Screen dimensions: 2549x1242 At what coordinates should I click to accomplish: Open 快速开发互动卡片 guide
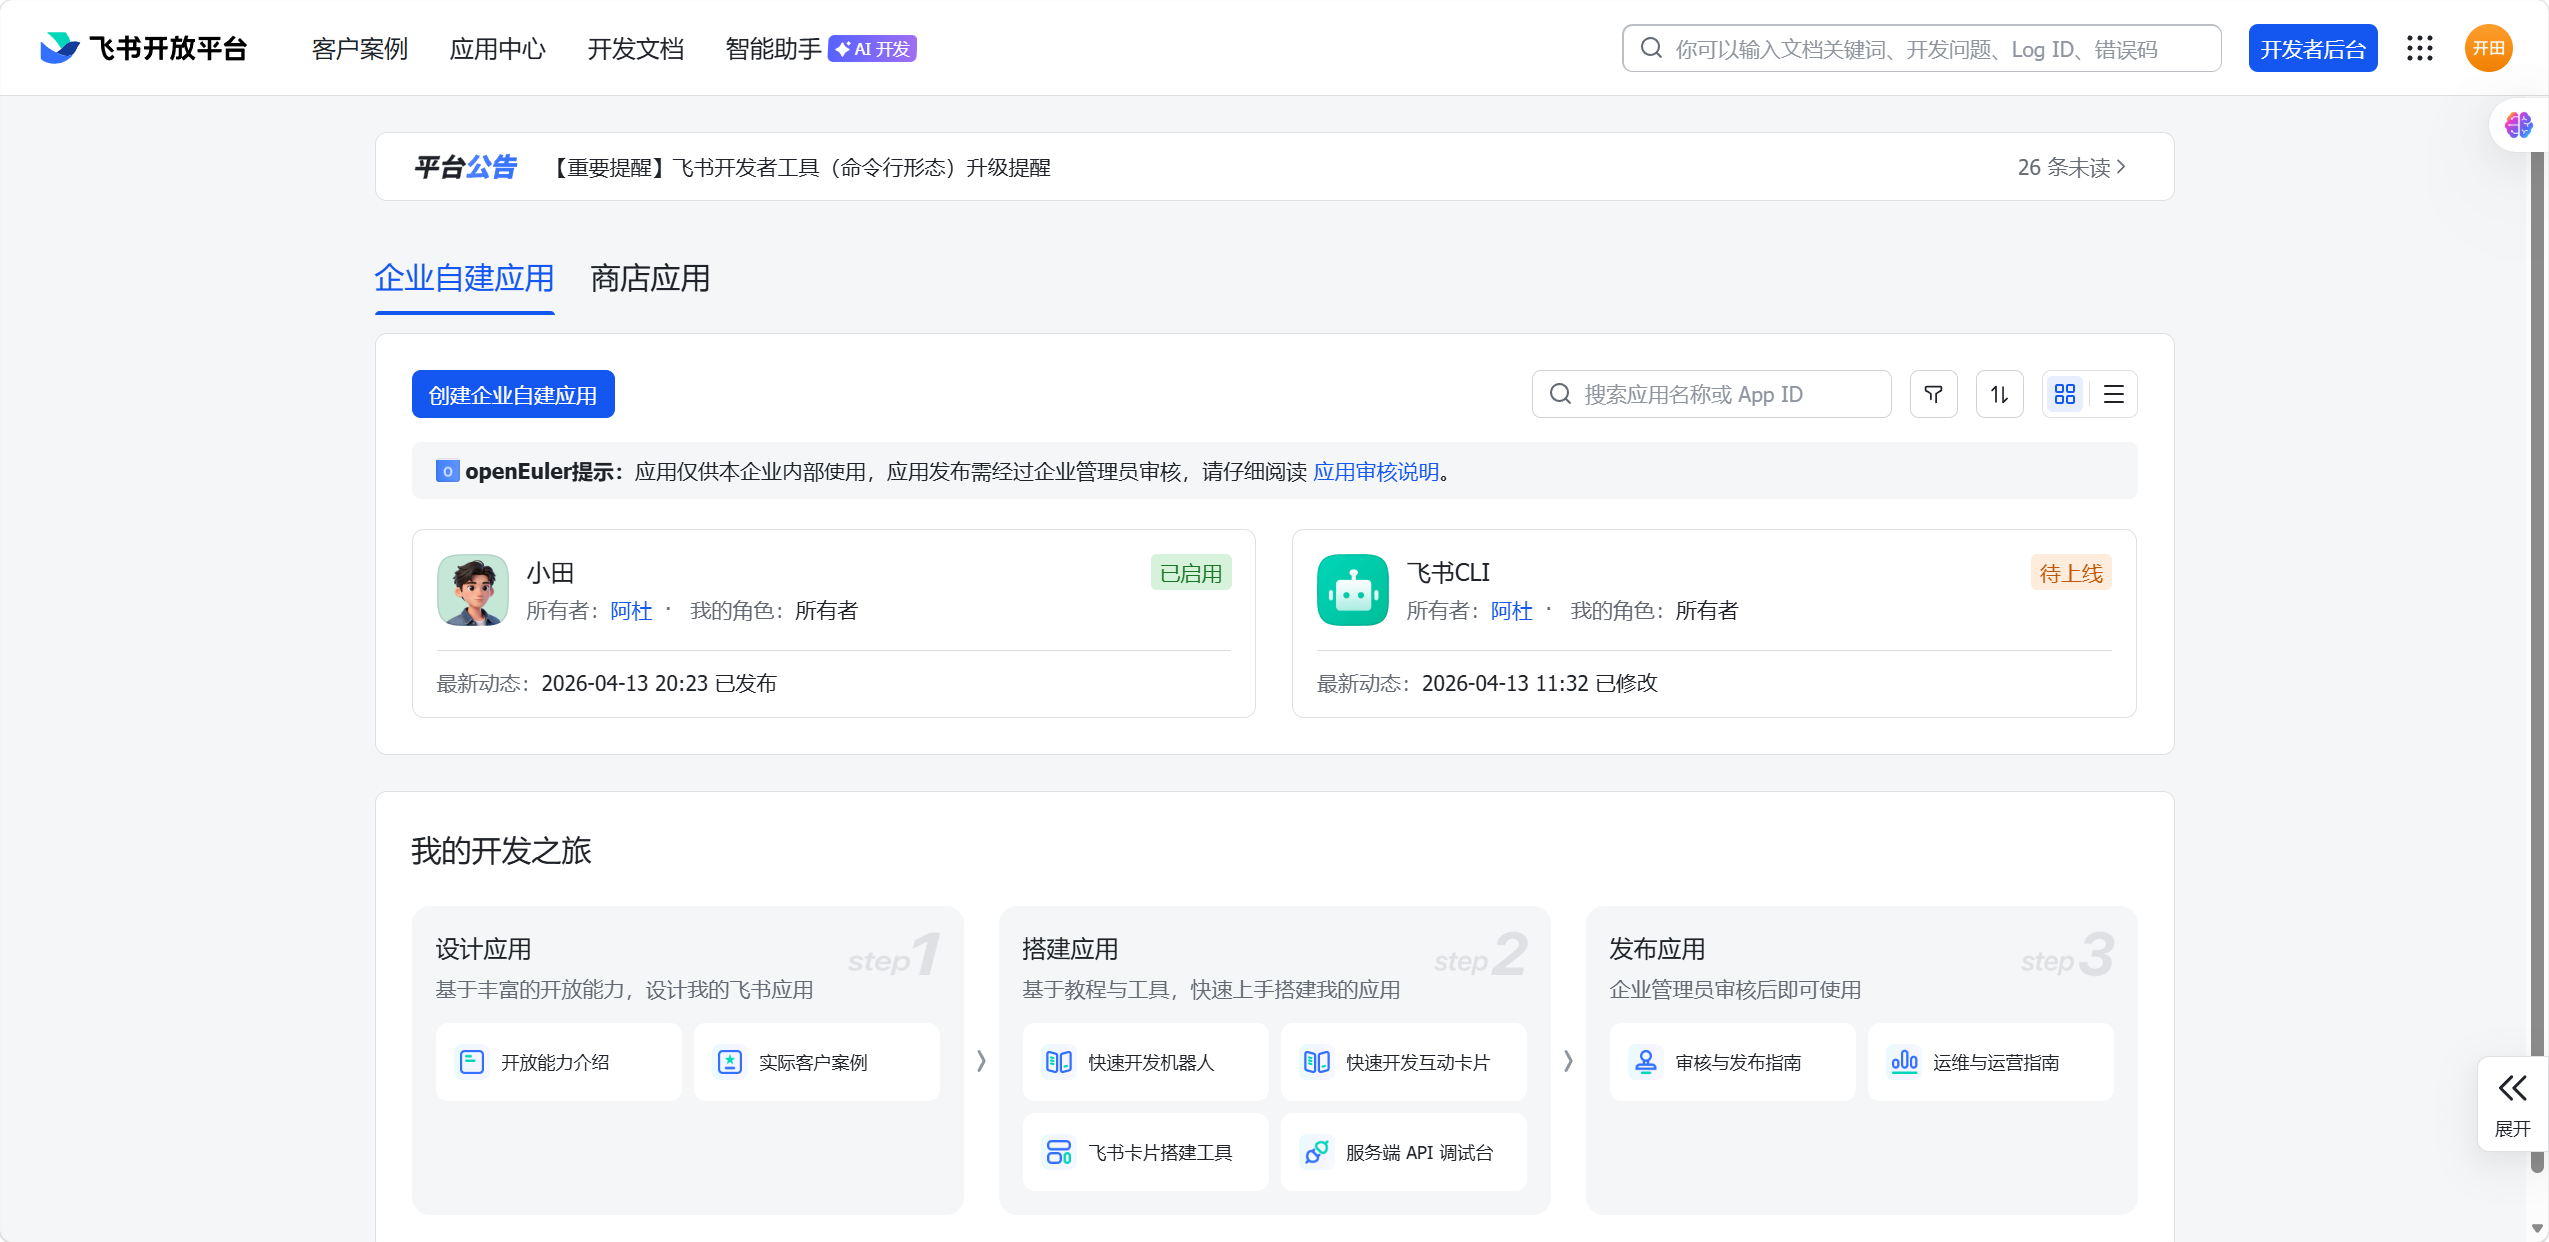coord(1403,1062)
